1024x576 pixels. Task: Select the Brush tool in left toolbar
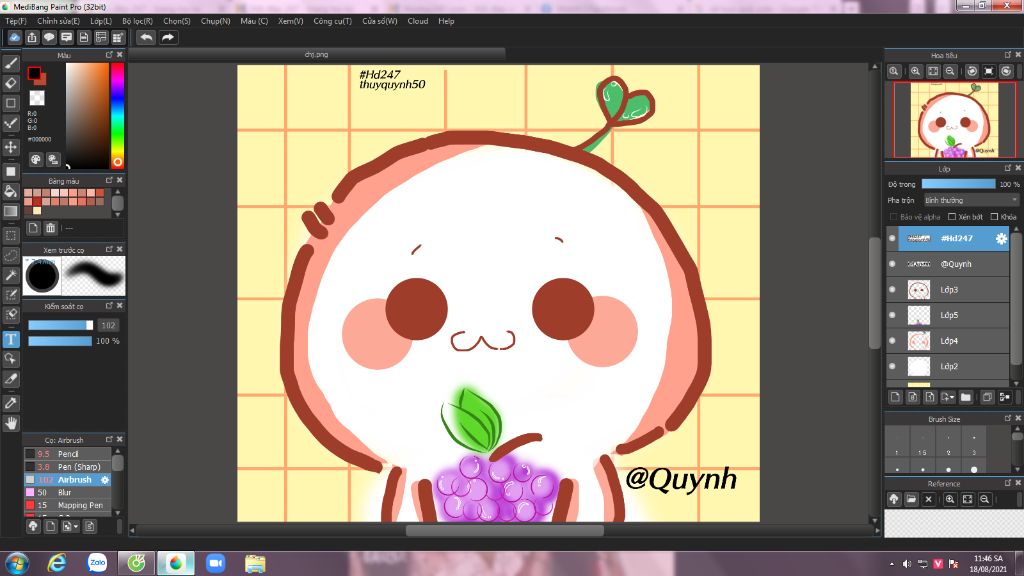(11, 63)
